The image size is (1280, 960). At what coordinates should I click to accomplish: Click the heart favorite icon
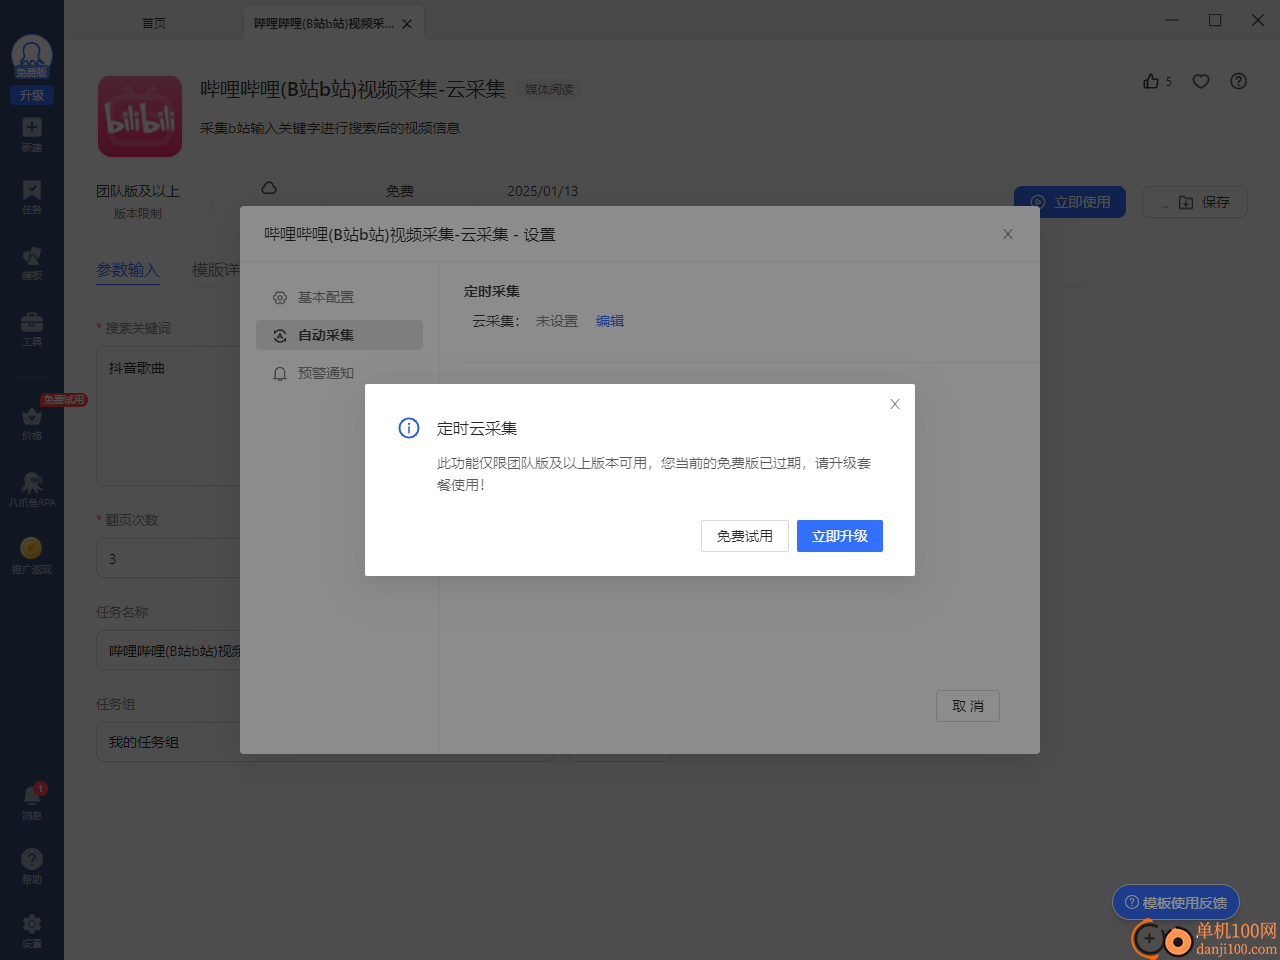coord(1201,81)
